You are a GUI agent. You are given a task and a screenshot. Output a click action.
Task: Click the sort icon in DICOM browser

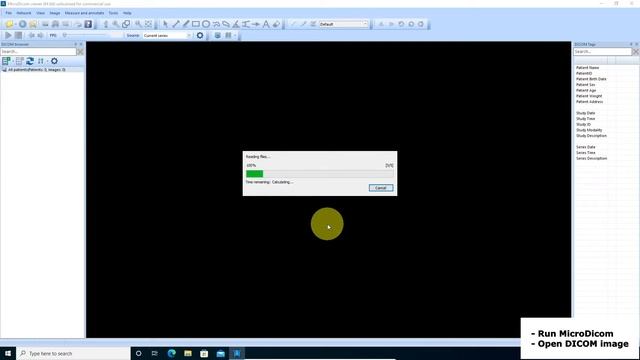click(x=41, y=61)
